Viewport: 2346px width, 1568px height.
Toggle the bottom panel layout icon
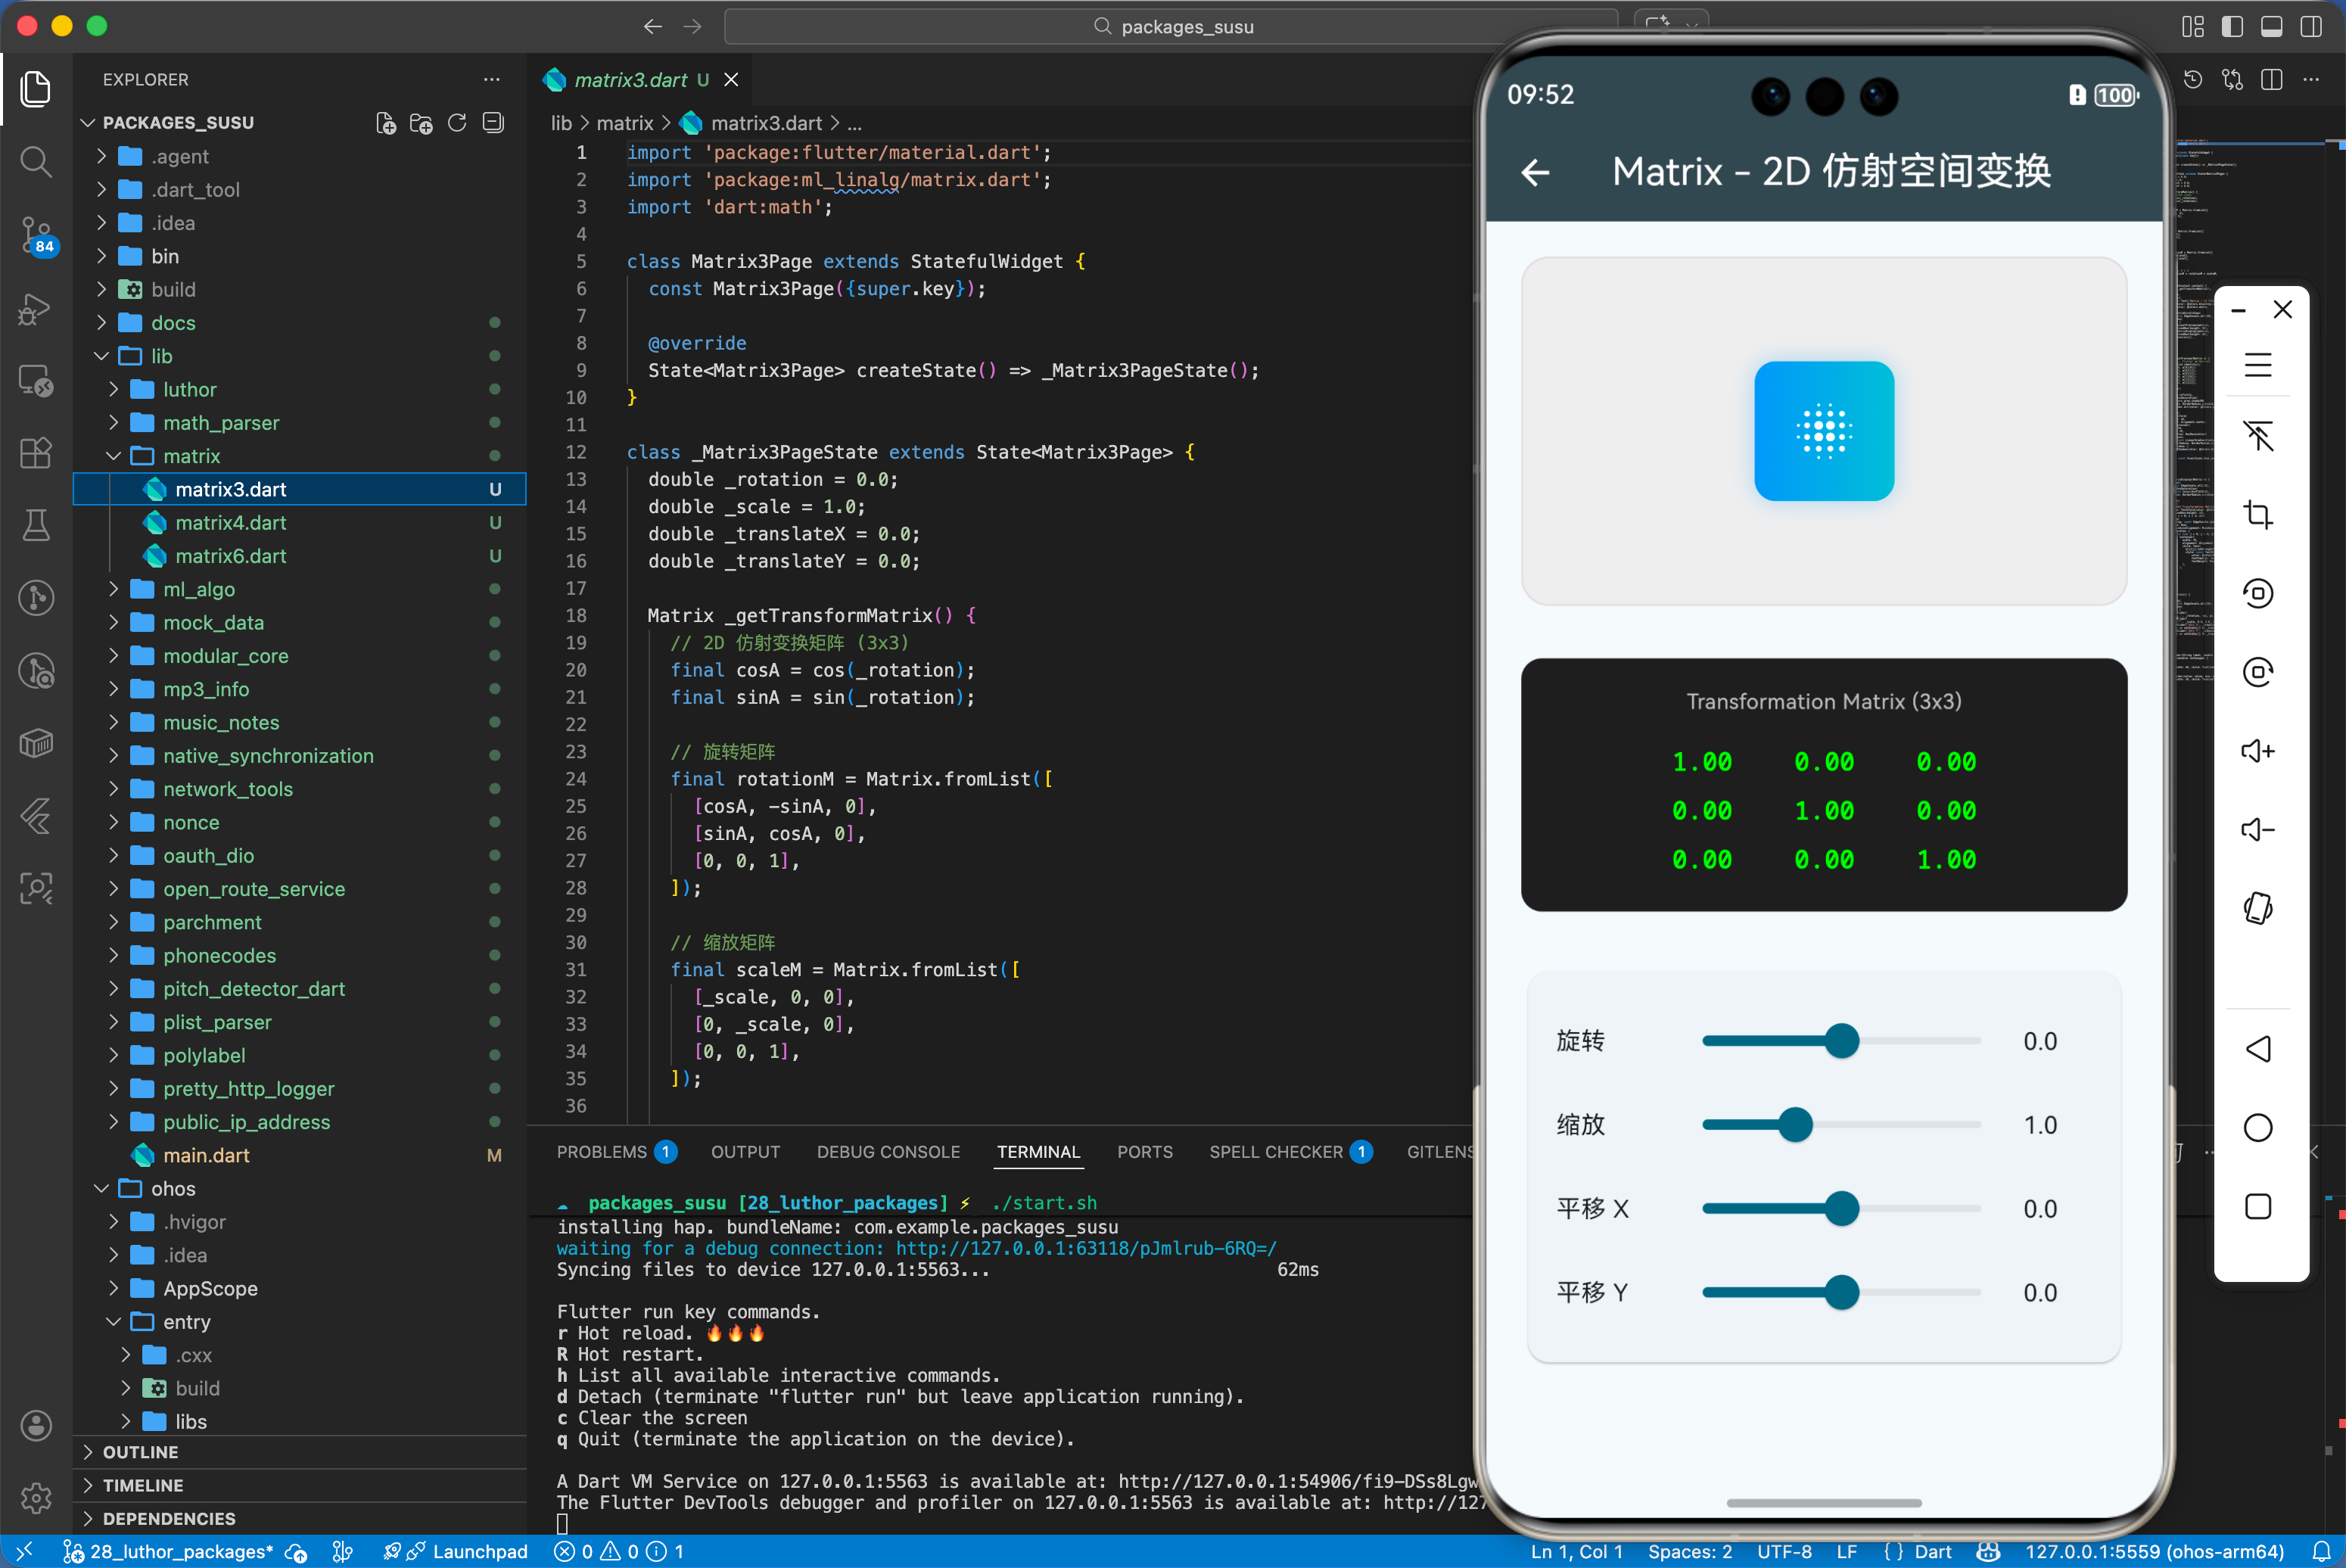2271,27
